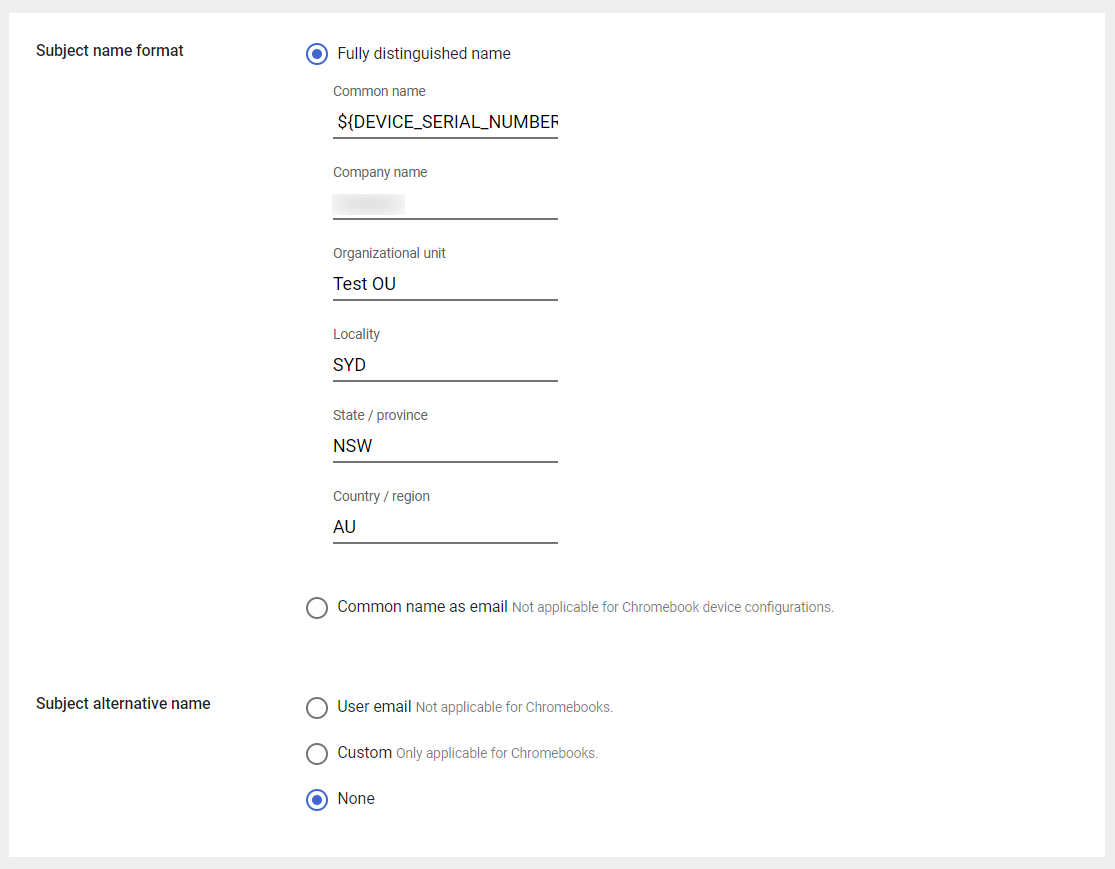Click the 'Common name' caption above the serial input

(379, 91)
